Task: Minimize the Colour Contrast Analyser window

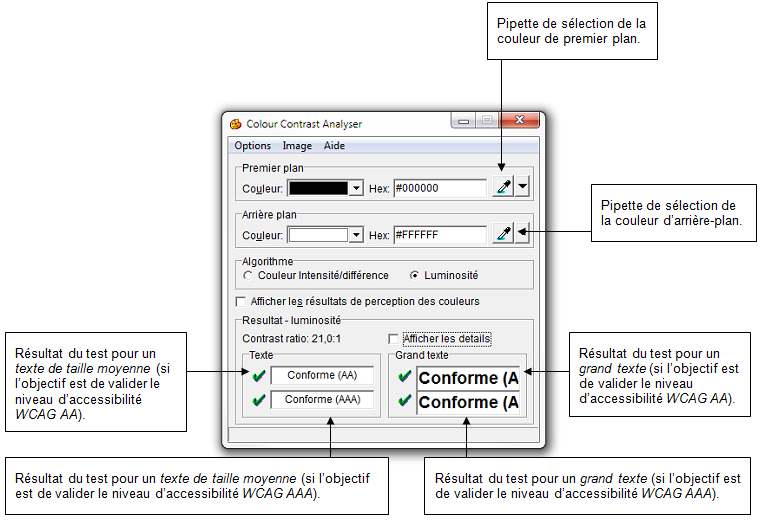Action: (464, 123)
